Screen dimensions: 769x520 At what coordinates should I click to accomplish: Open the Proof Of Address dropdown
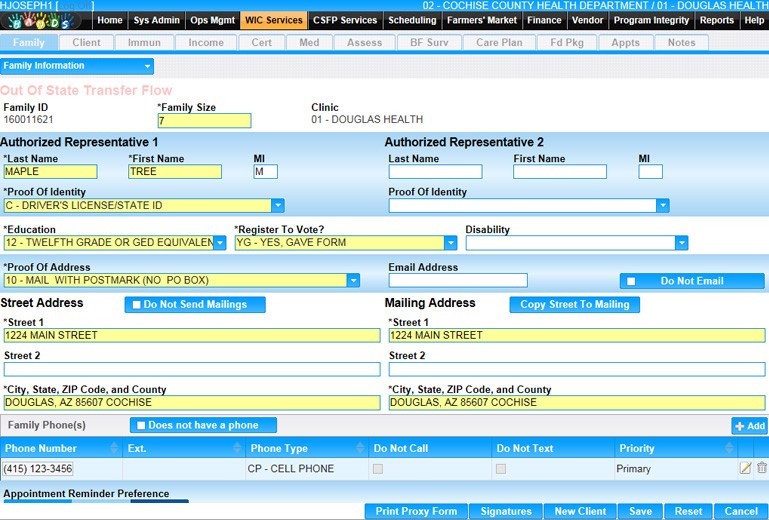point(353,281)
